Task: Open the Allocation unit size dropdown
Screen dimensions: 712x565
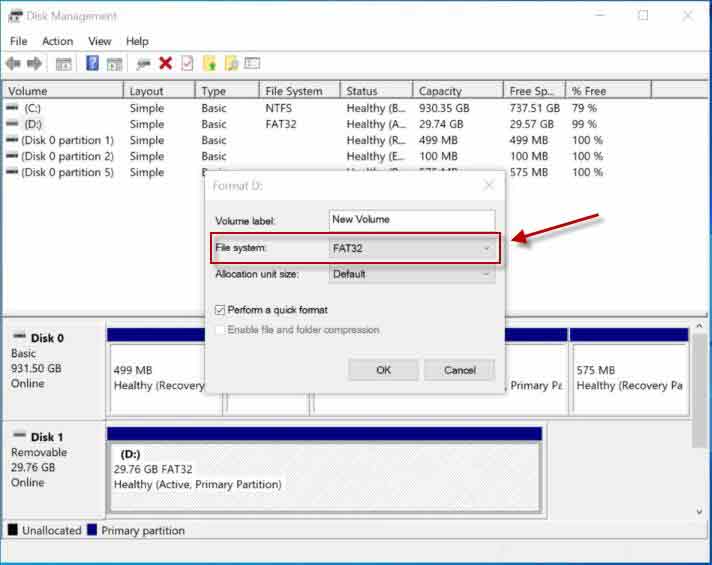Action: pyautogui.click(x=411, y=274)
